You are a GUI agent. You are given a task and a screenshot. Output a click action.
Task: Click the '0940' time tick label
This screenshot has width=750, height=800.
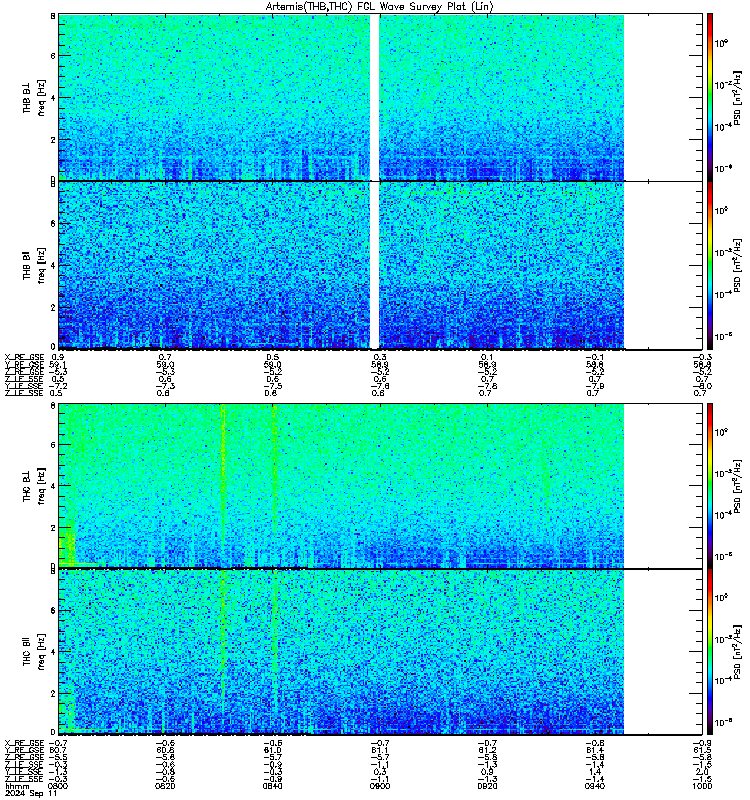[595, 786]
